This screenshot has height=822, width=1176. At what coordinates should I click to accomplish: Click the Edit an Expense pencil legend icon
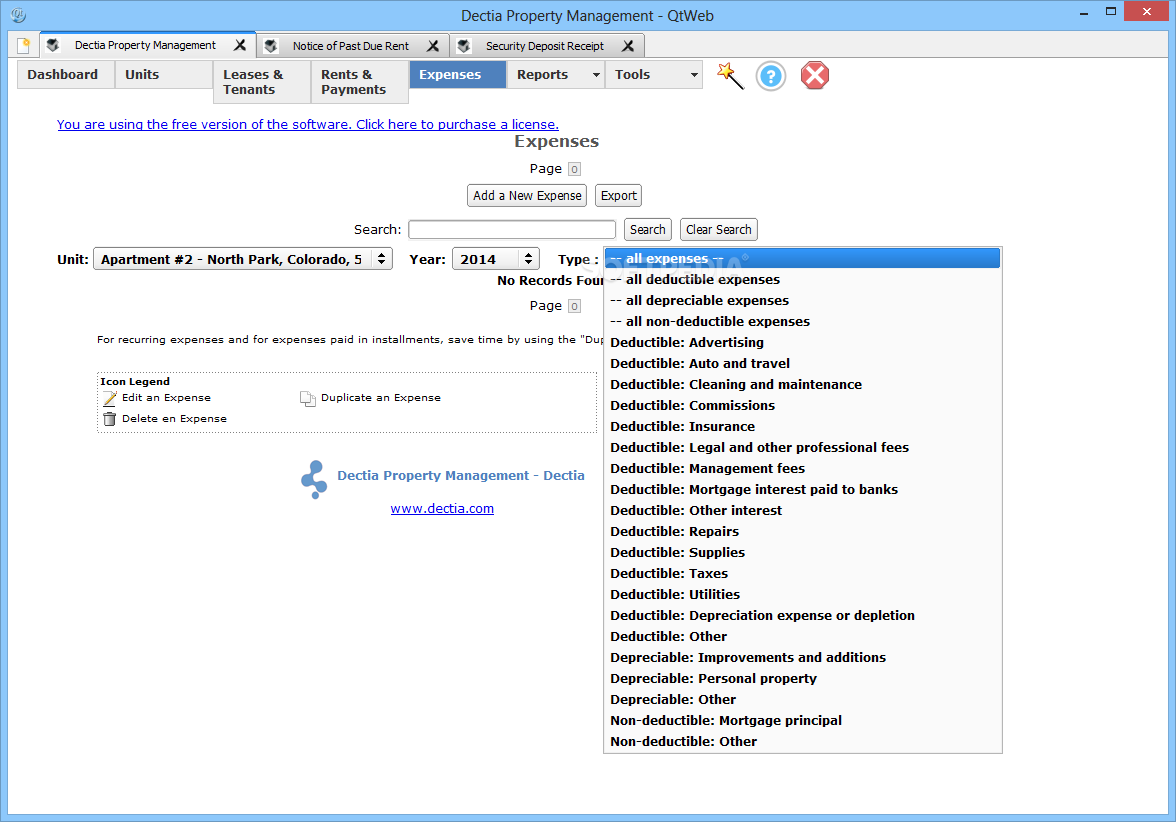coord(110,398)
